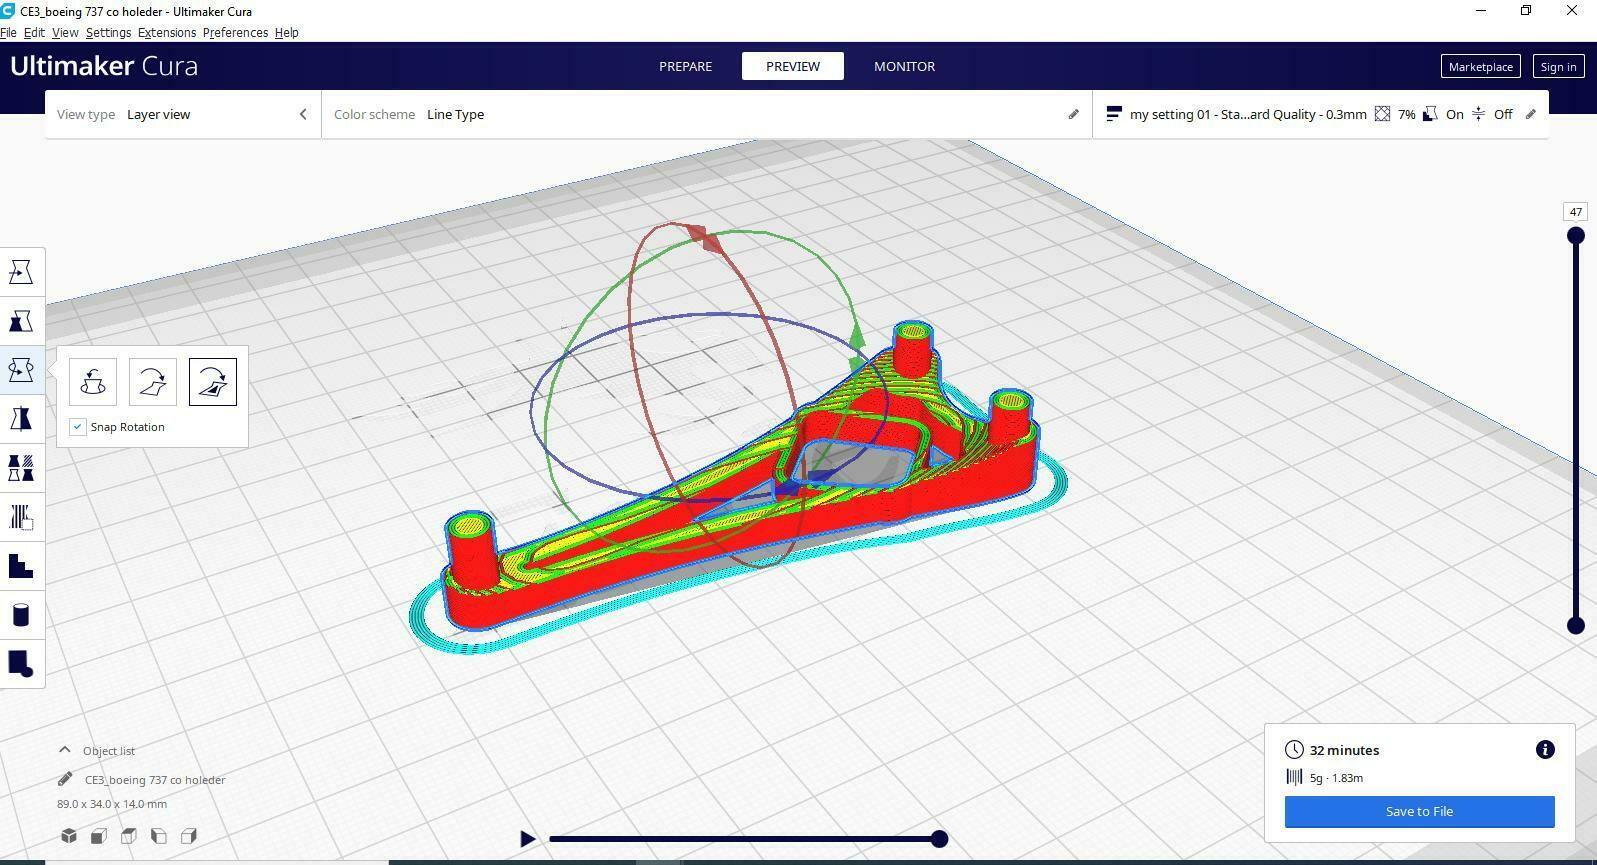The height and width of the screenshot is (865, 1597).
Task: Open the print profile settings panel
Action: [1320, 115]
